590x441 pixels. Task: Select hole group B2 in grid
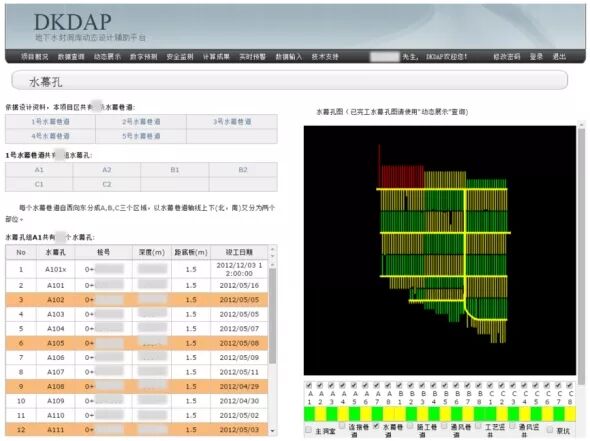(x=243, y=170)
